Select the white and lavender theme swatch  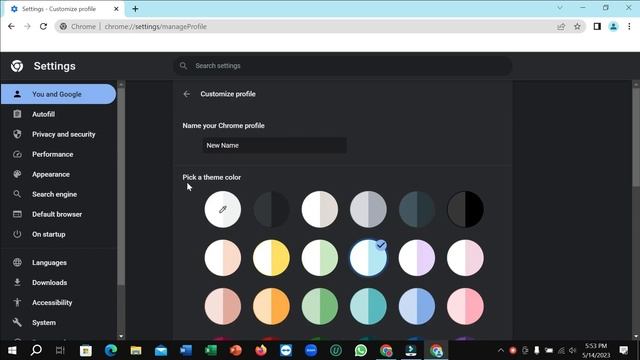pos(417,258)
